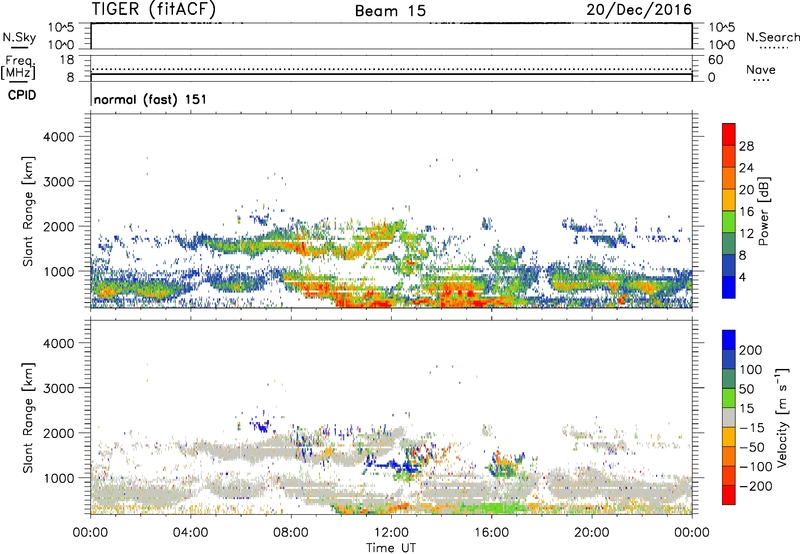
Task: Click the '-100' velocity colorbar tick label
Action: tap(755, 467)
